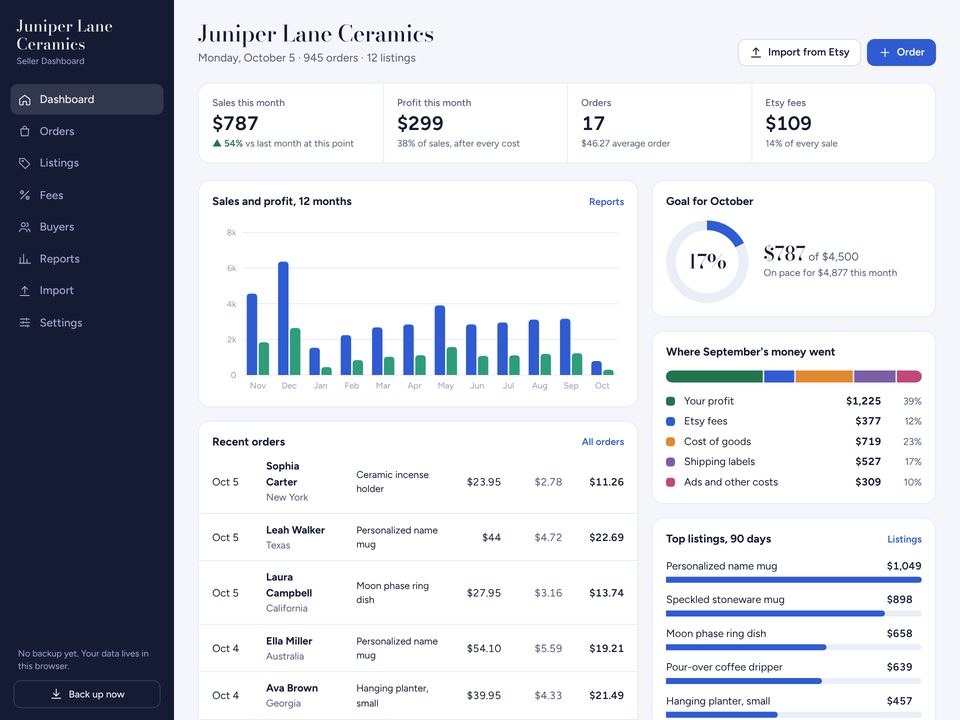Click the Fees percent icon
Screen dimensions: 960x720
[24, 195]
